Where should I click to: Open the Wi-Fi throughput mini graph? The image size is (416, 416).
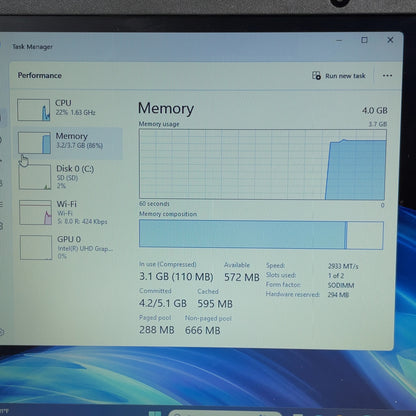pyautogui.click(x=35, y=212)
